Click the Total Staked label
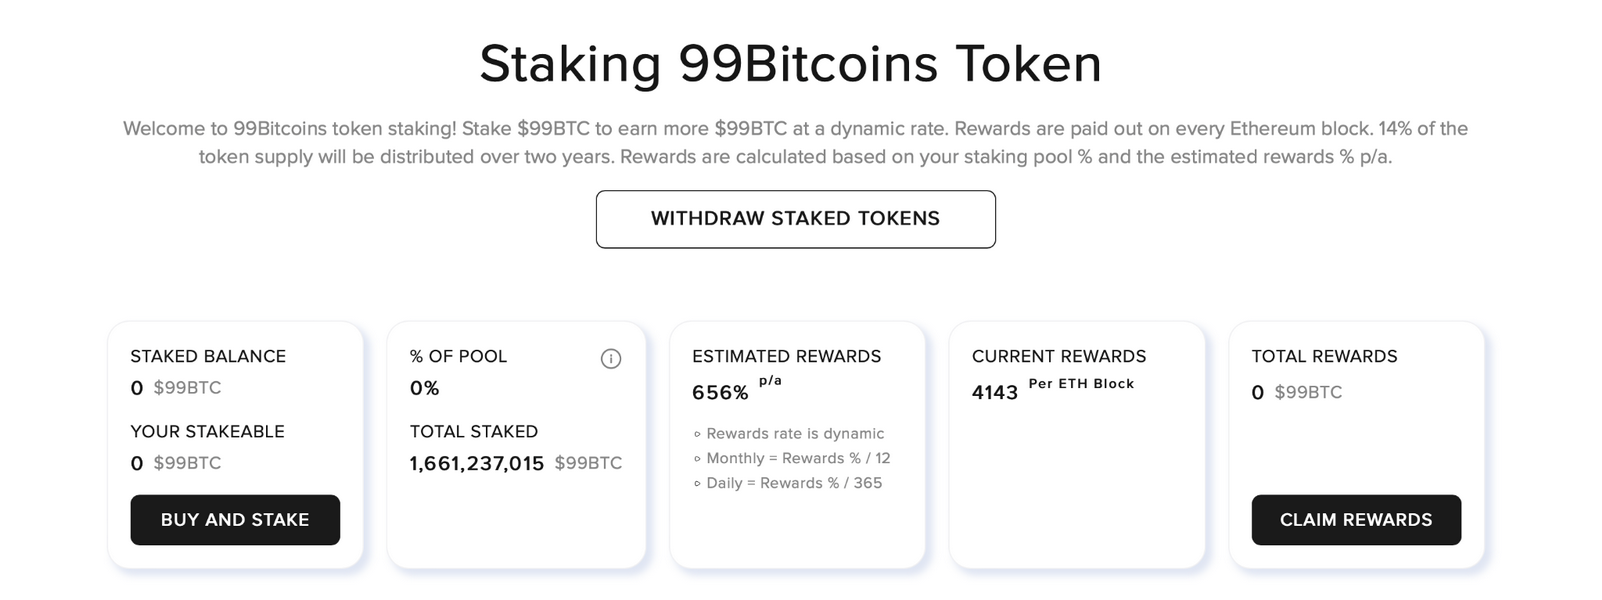Screen dimensions: 1602x600 pyautogui.click(x=474, y=432)
